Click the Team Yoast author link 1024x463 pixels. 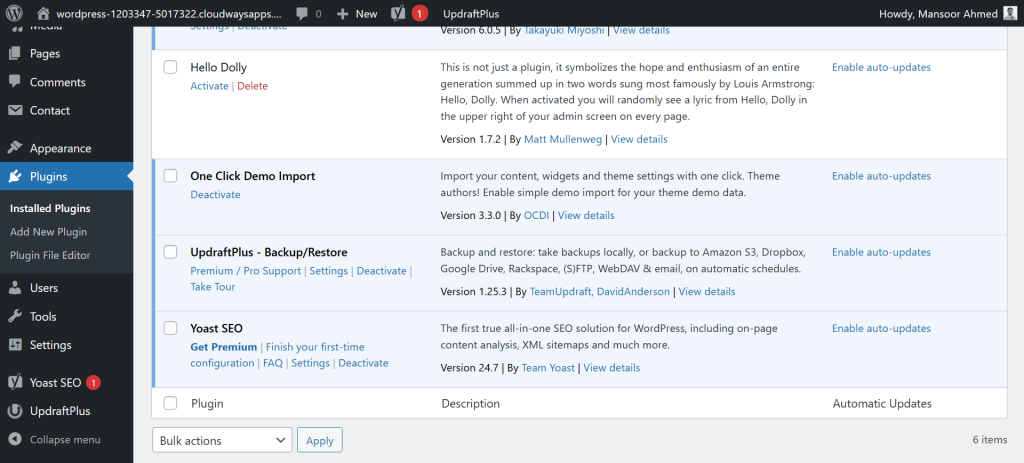[x=549, y=368]
